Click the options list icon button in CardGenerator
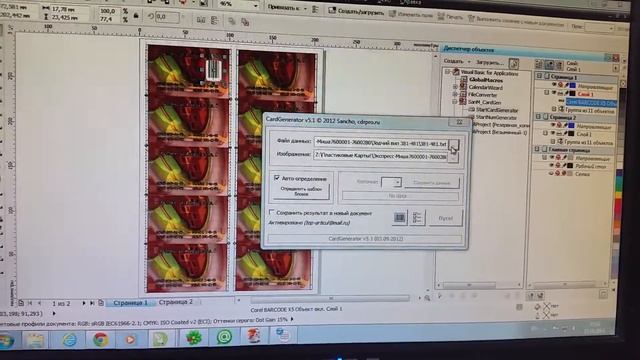 click(x=417, y=218)
